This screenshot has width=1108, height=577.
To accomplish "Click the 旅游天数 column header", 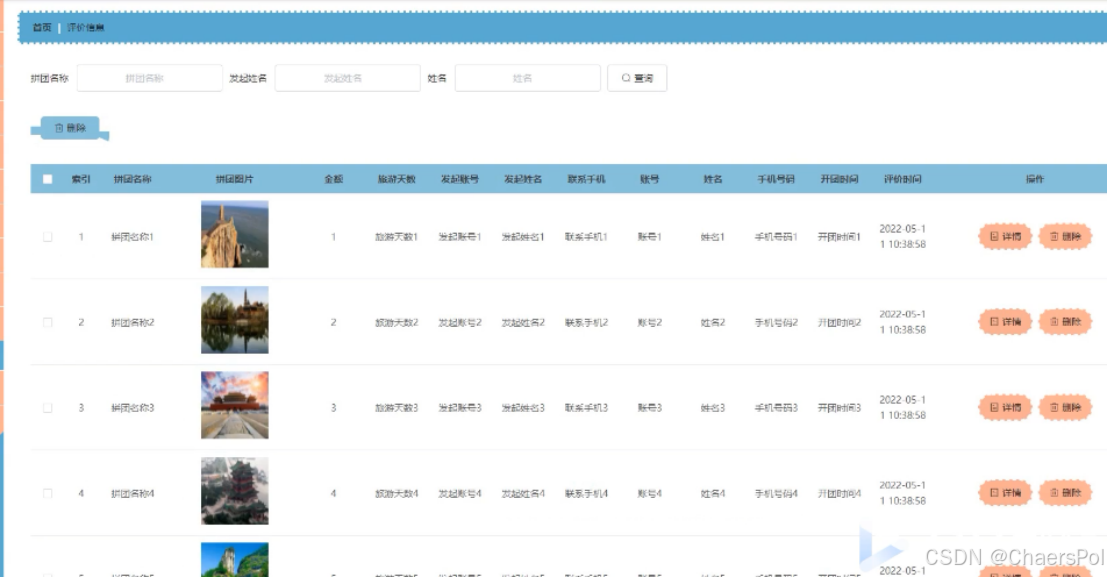I will [x=396, y=179].
